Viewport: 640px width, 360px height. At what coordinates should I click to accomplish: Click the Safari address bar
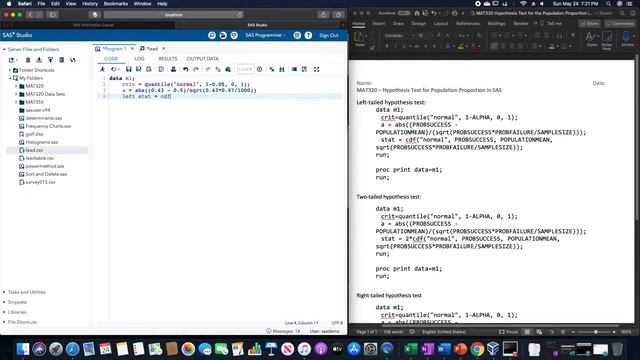tap(173, 15)
